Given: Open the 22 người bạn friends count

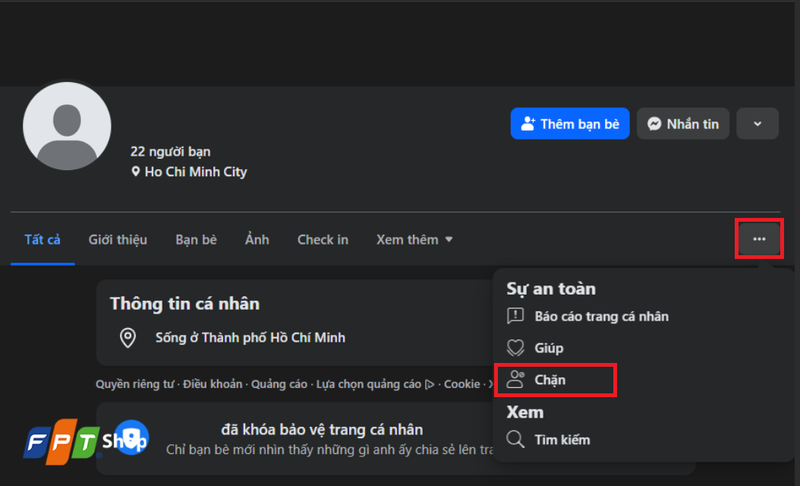Looking at the screenshot, I should click(170, 151).
